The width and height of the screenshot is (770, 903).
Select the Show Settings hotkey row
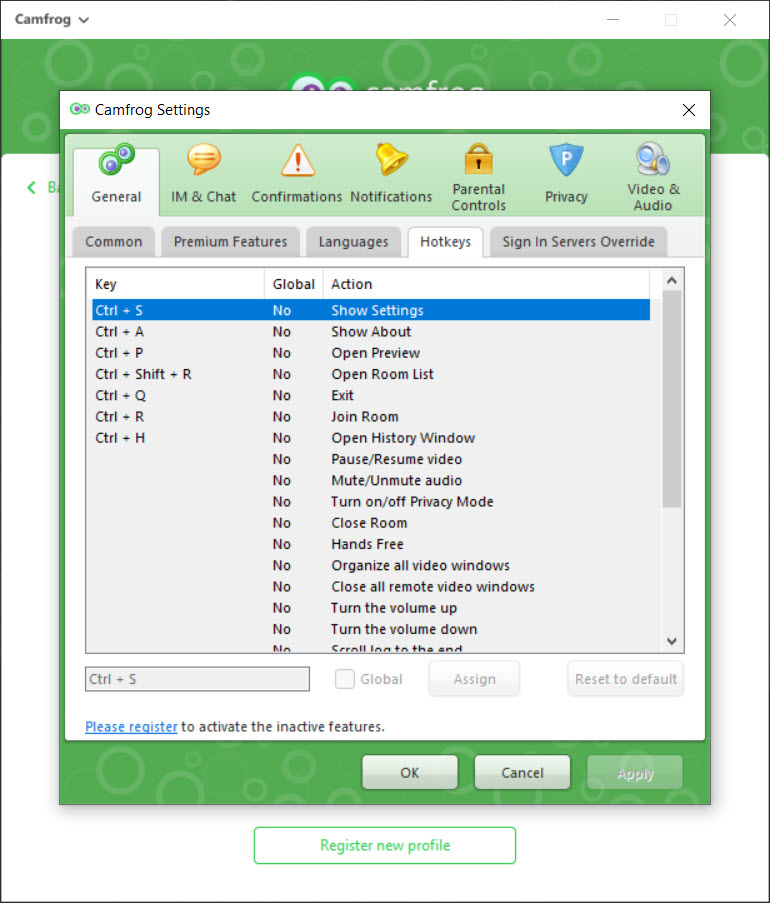pyautogui.click(x=371, y=310)
